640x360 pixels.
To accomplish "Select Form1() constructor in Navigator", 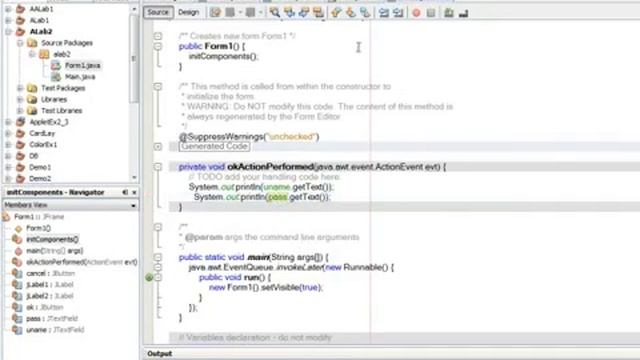I will point(38,228).
